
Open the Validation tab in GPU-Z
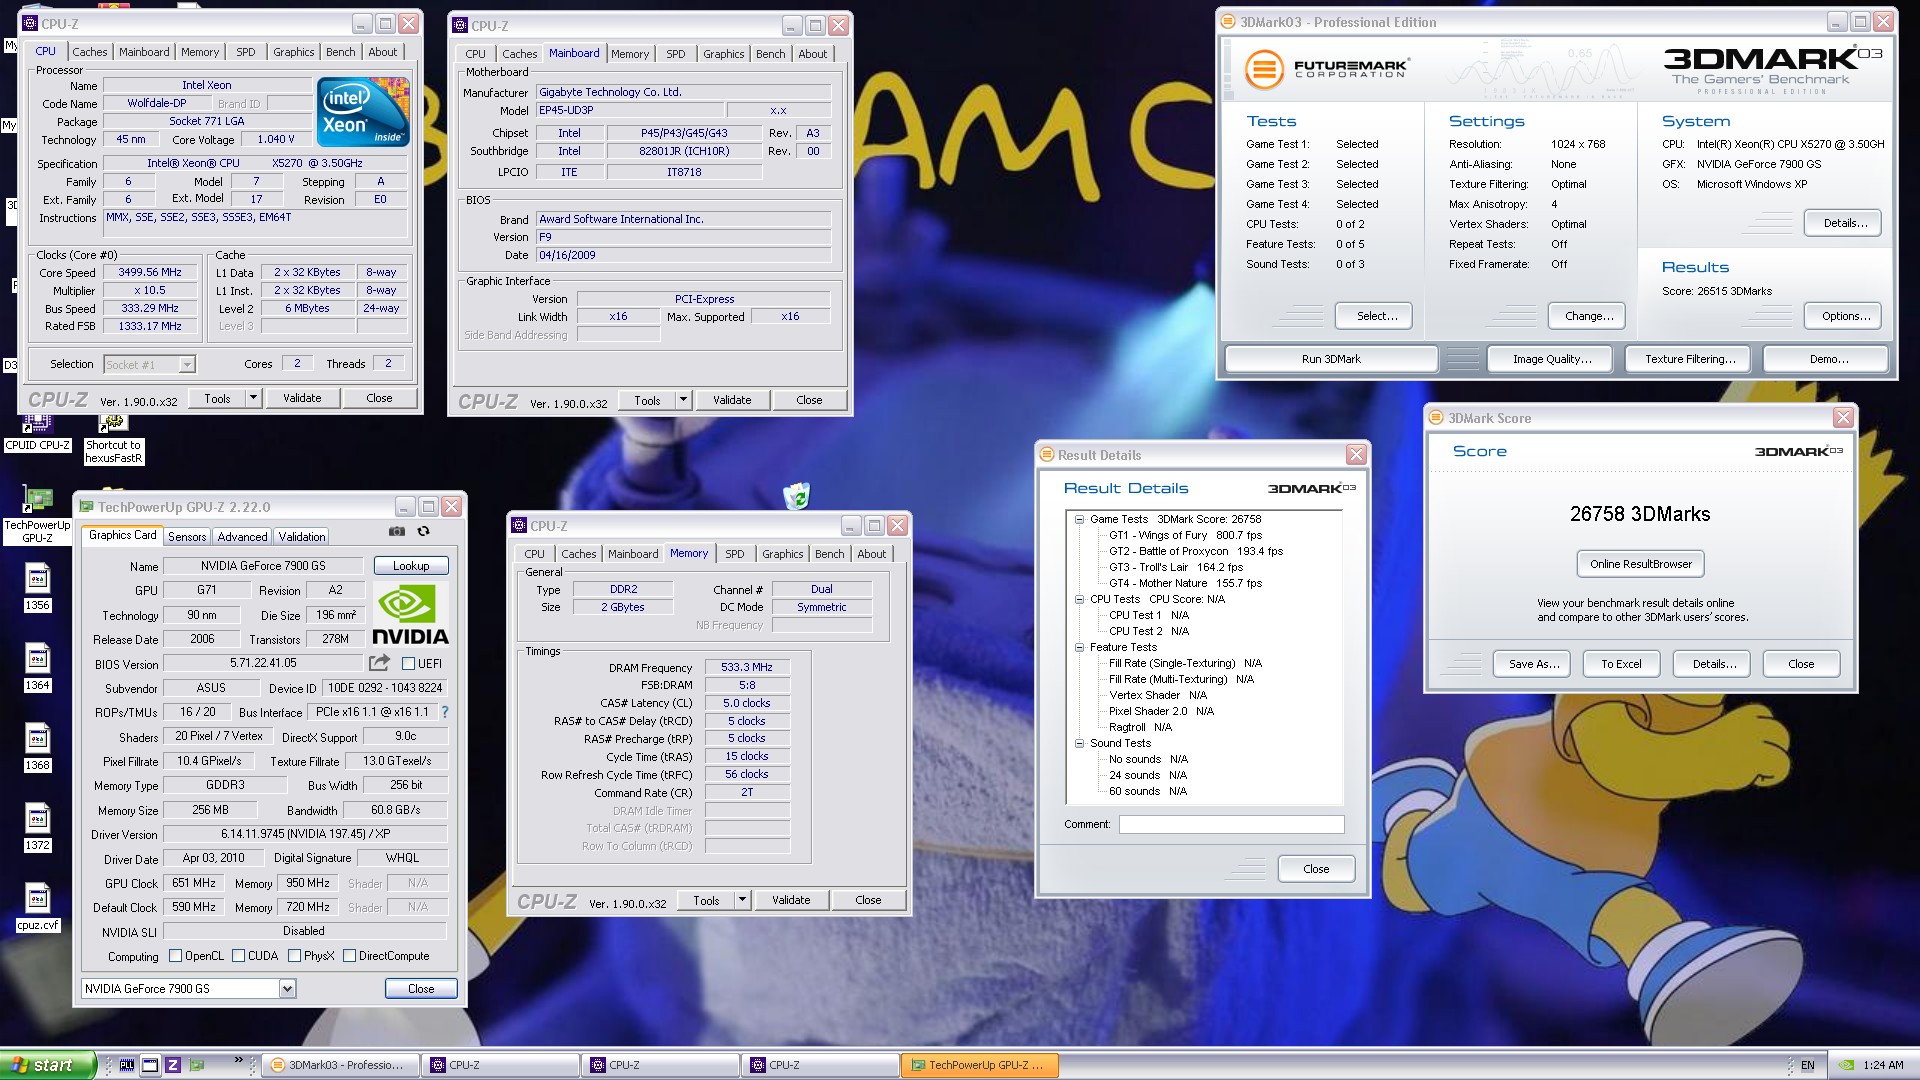(x=302, y=537)
